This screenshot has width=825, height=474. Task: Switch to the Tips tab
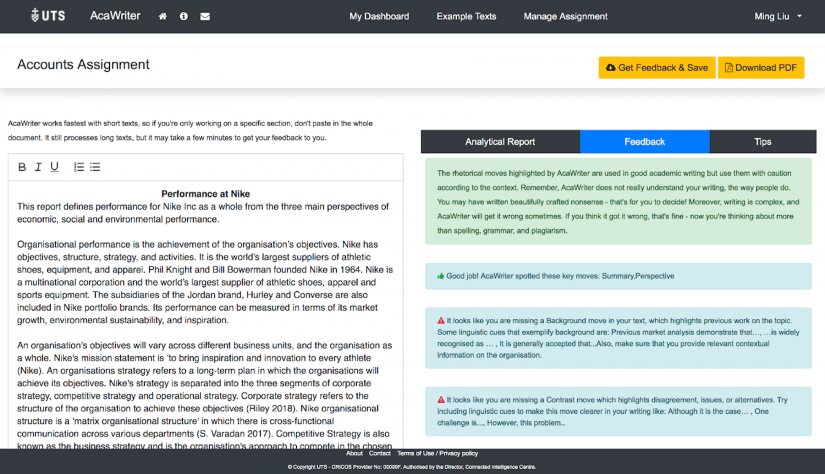[762, 142]
